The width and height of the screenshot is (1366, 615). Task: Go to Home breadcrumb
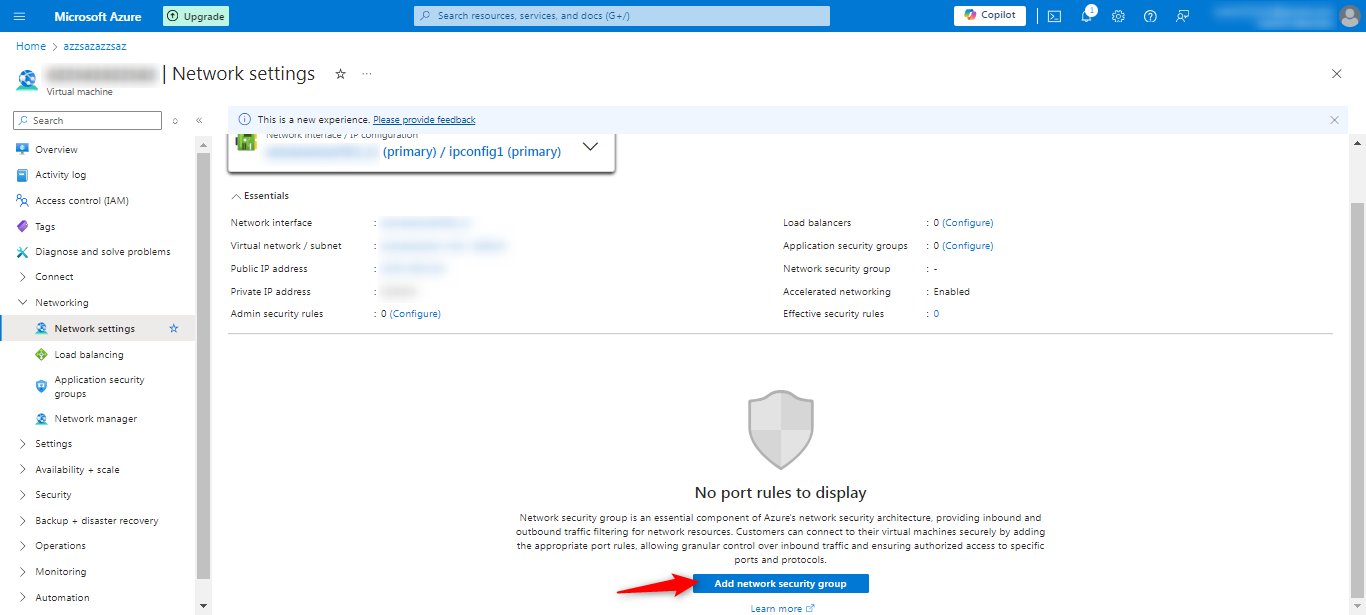[x=31, y=46]
